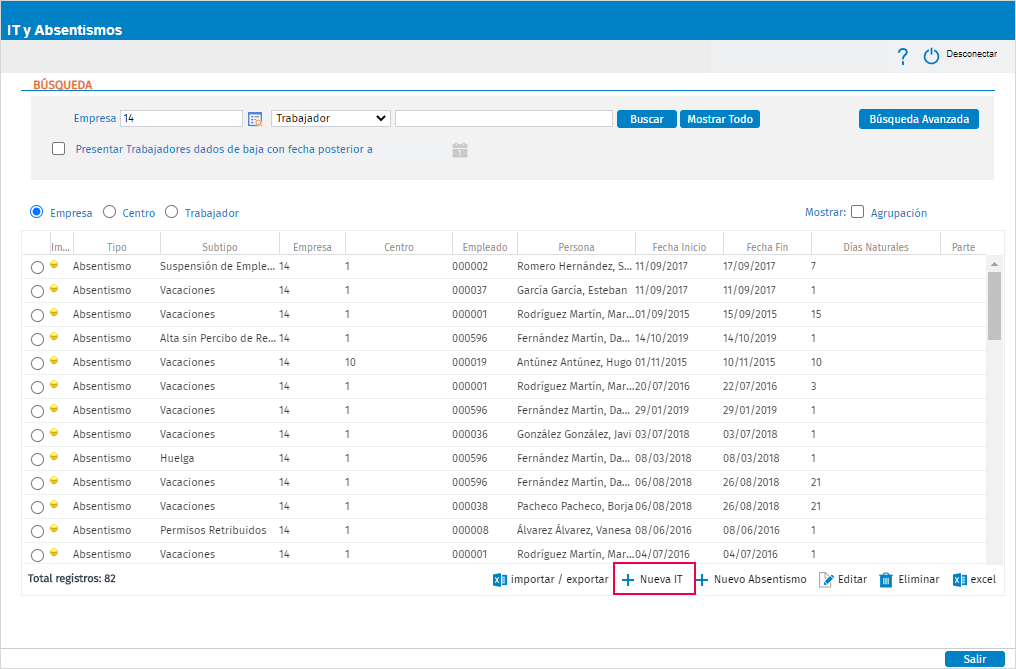Open the Trabajador search type dropdown

tap(330, 119)
